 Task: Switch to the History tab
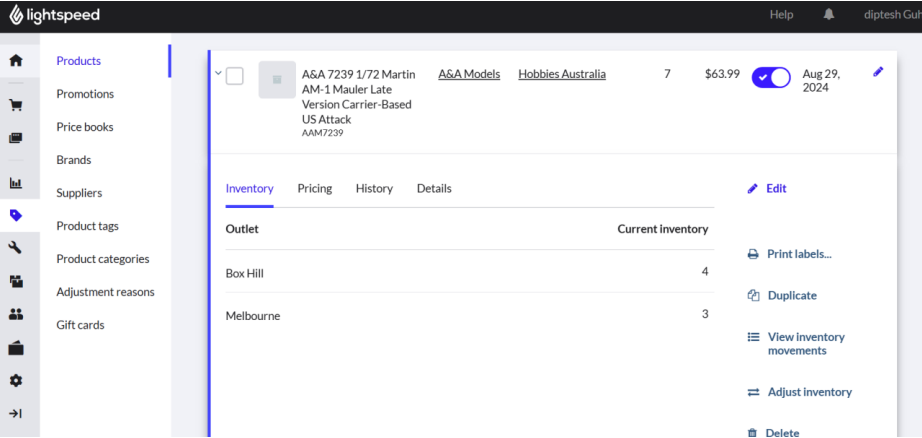tap(374, 189)
